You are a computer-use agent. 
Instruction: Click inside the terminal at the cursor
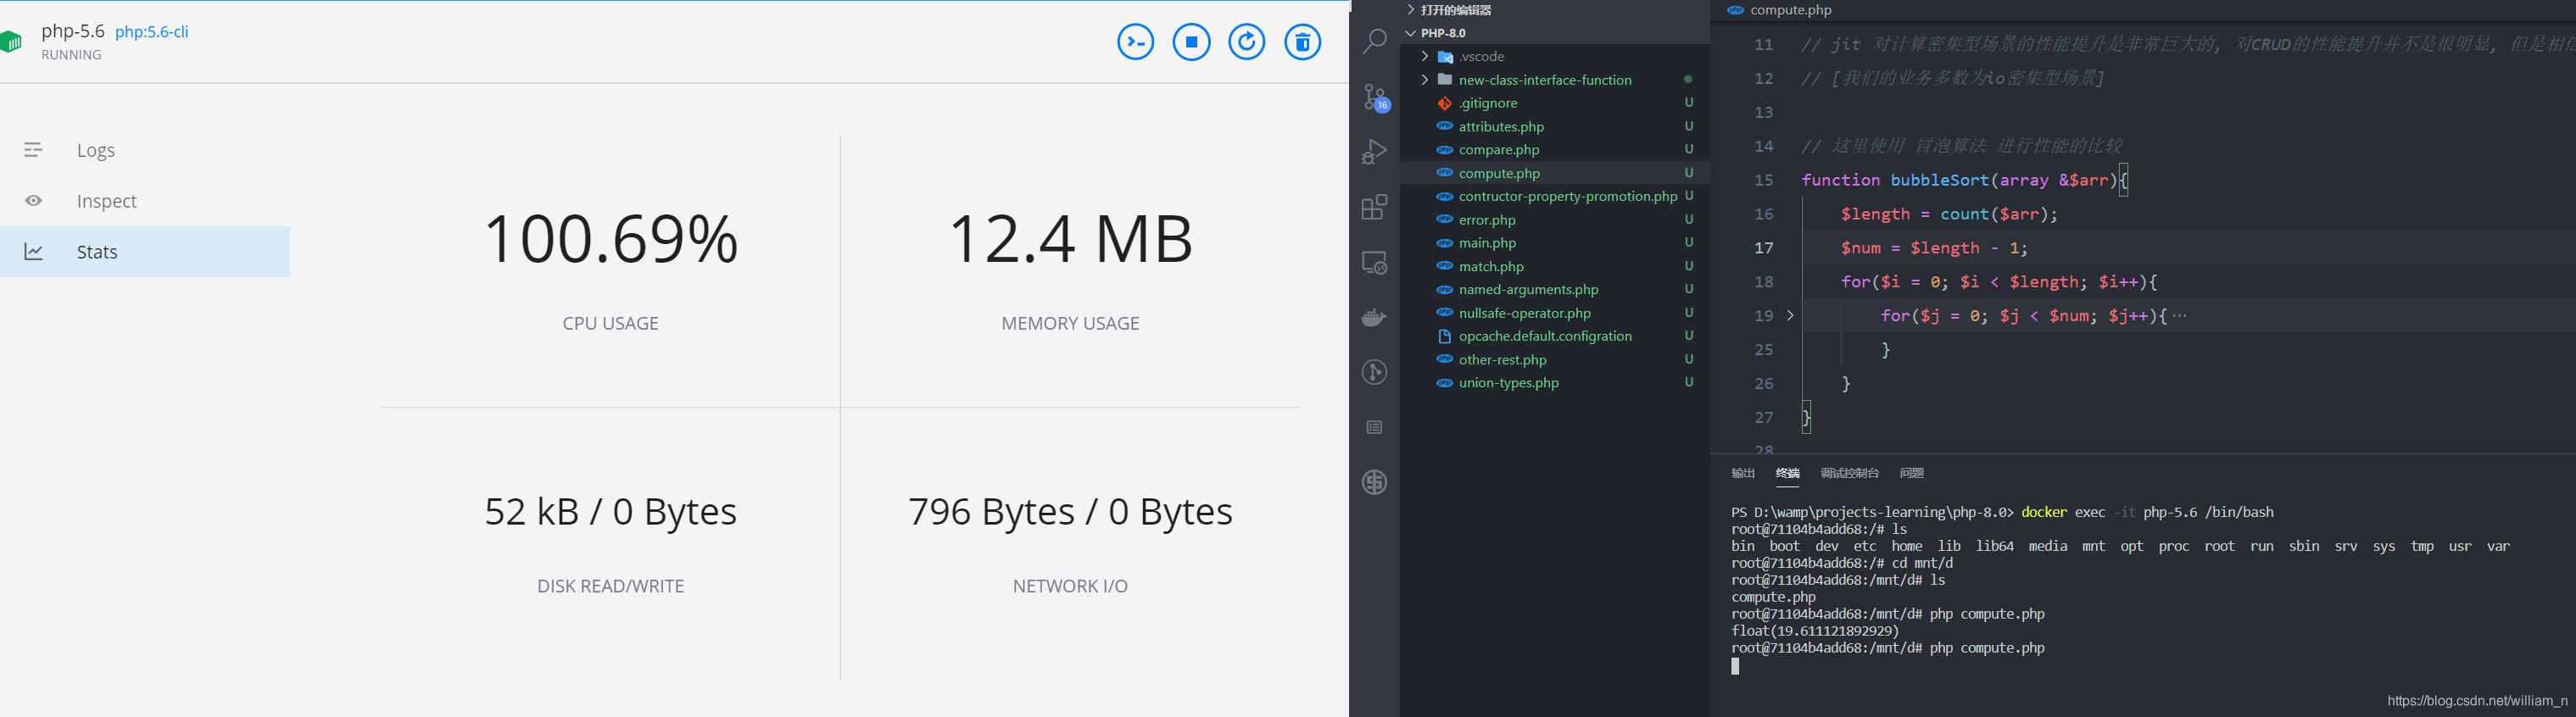point(1735,666)
